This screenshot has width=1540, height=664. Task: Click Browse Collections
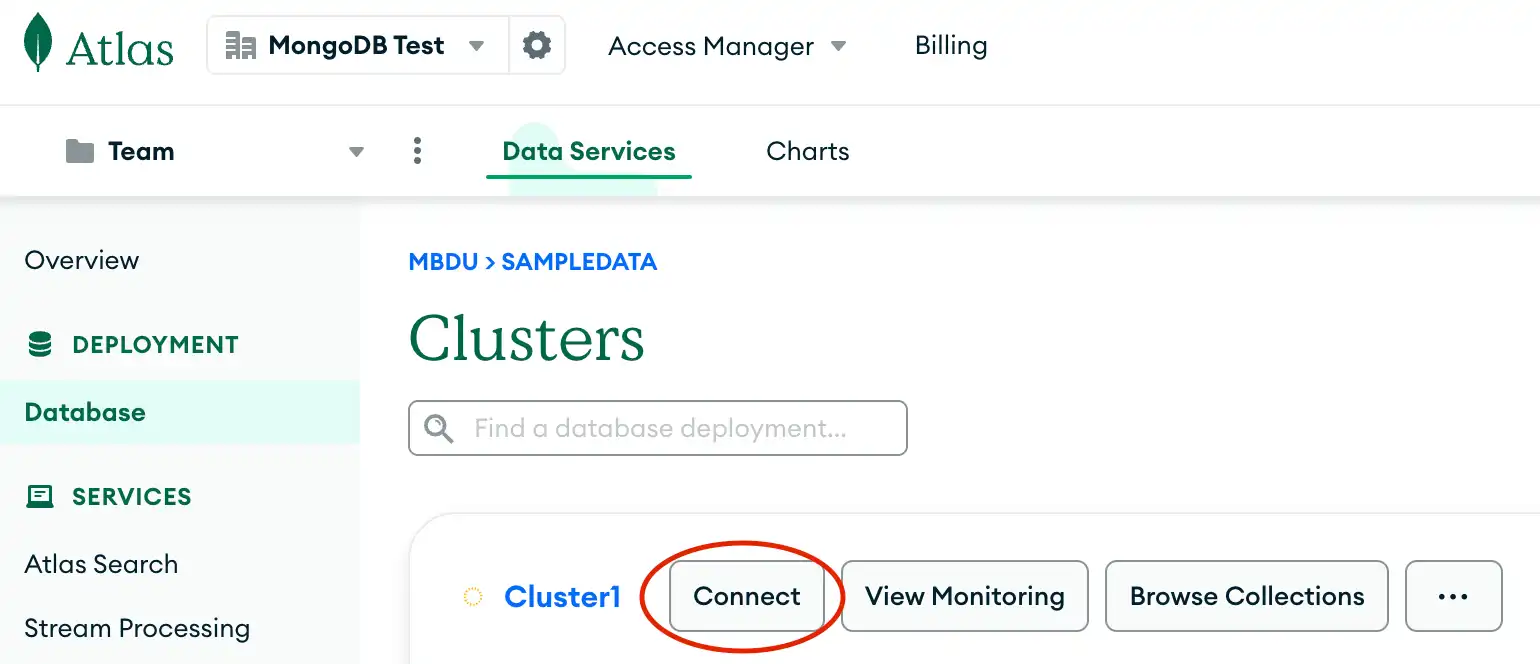tap(1246, 596)
